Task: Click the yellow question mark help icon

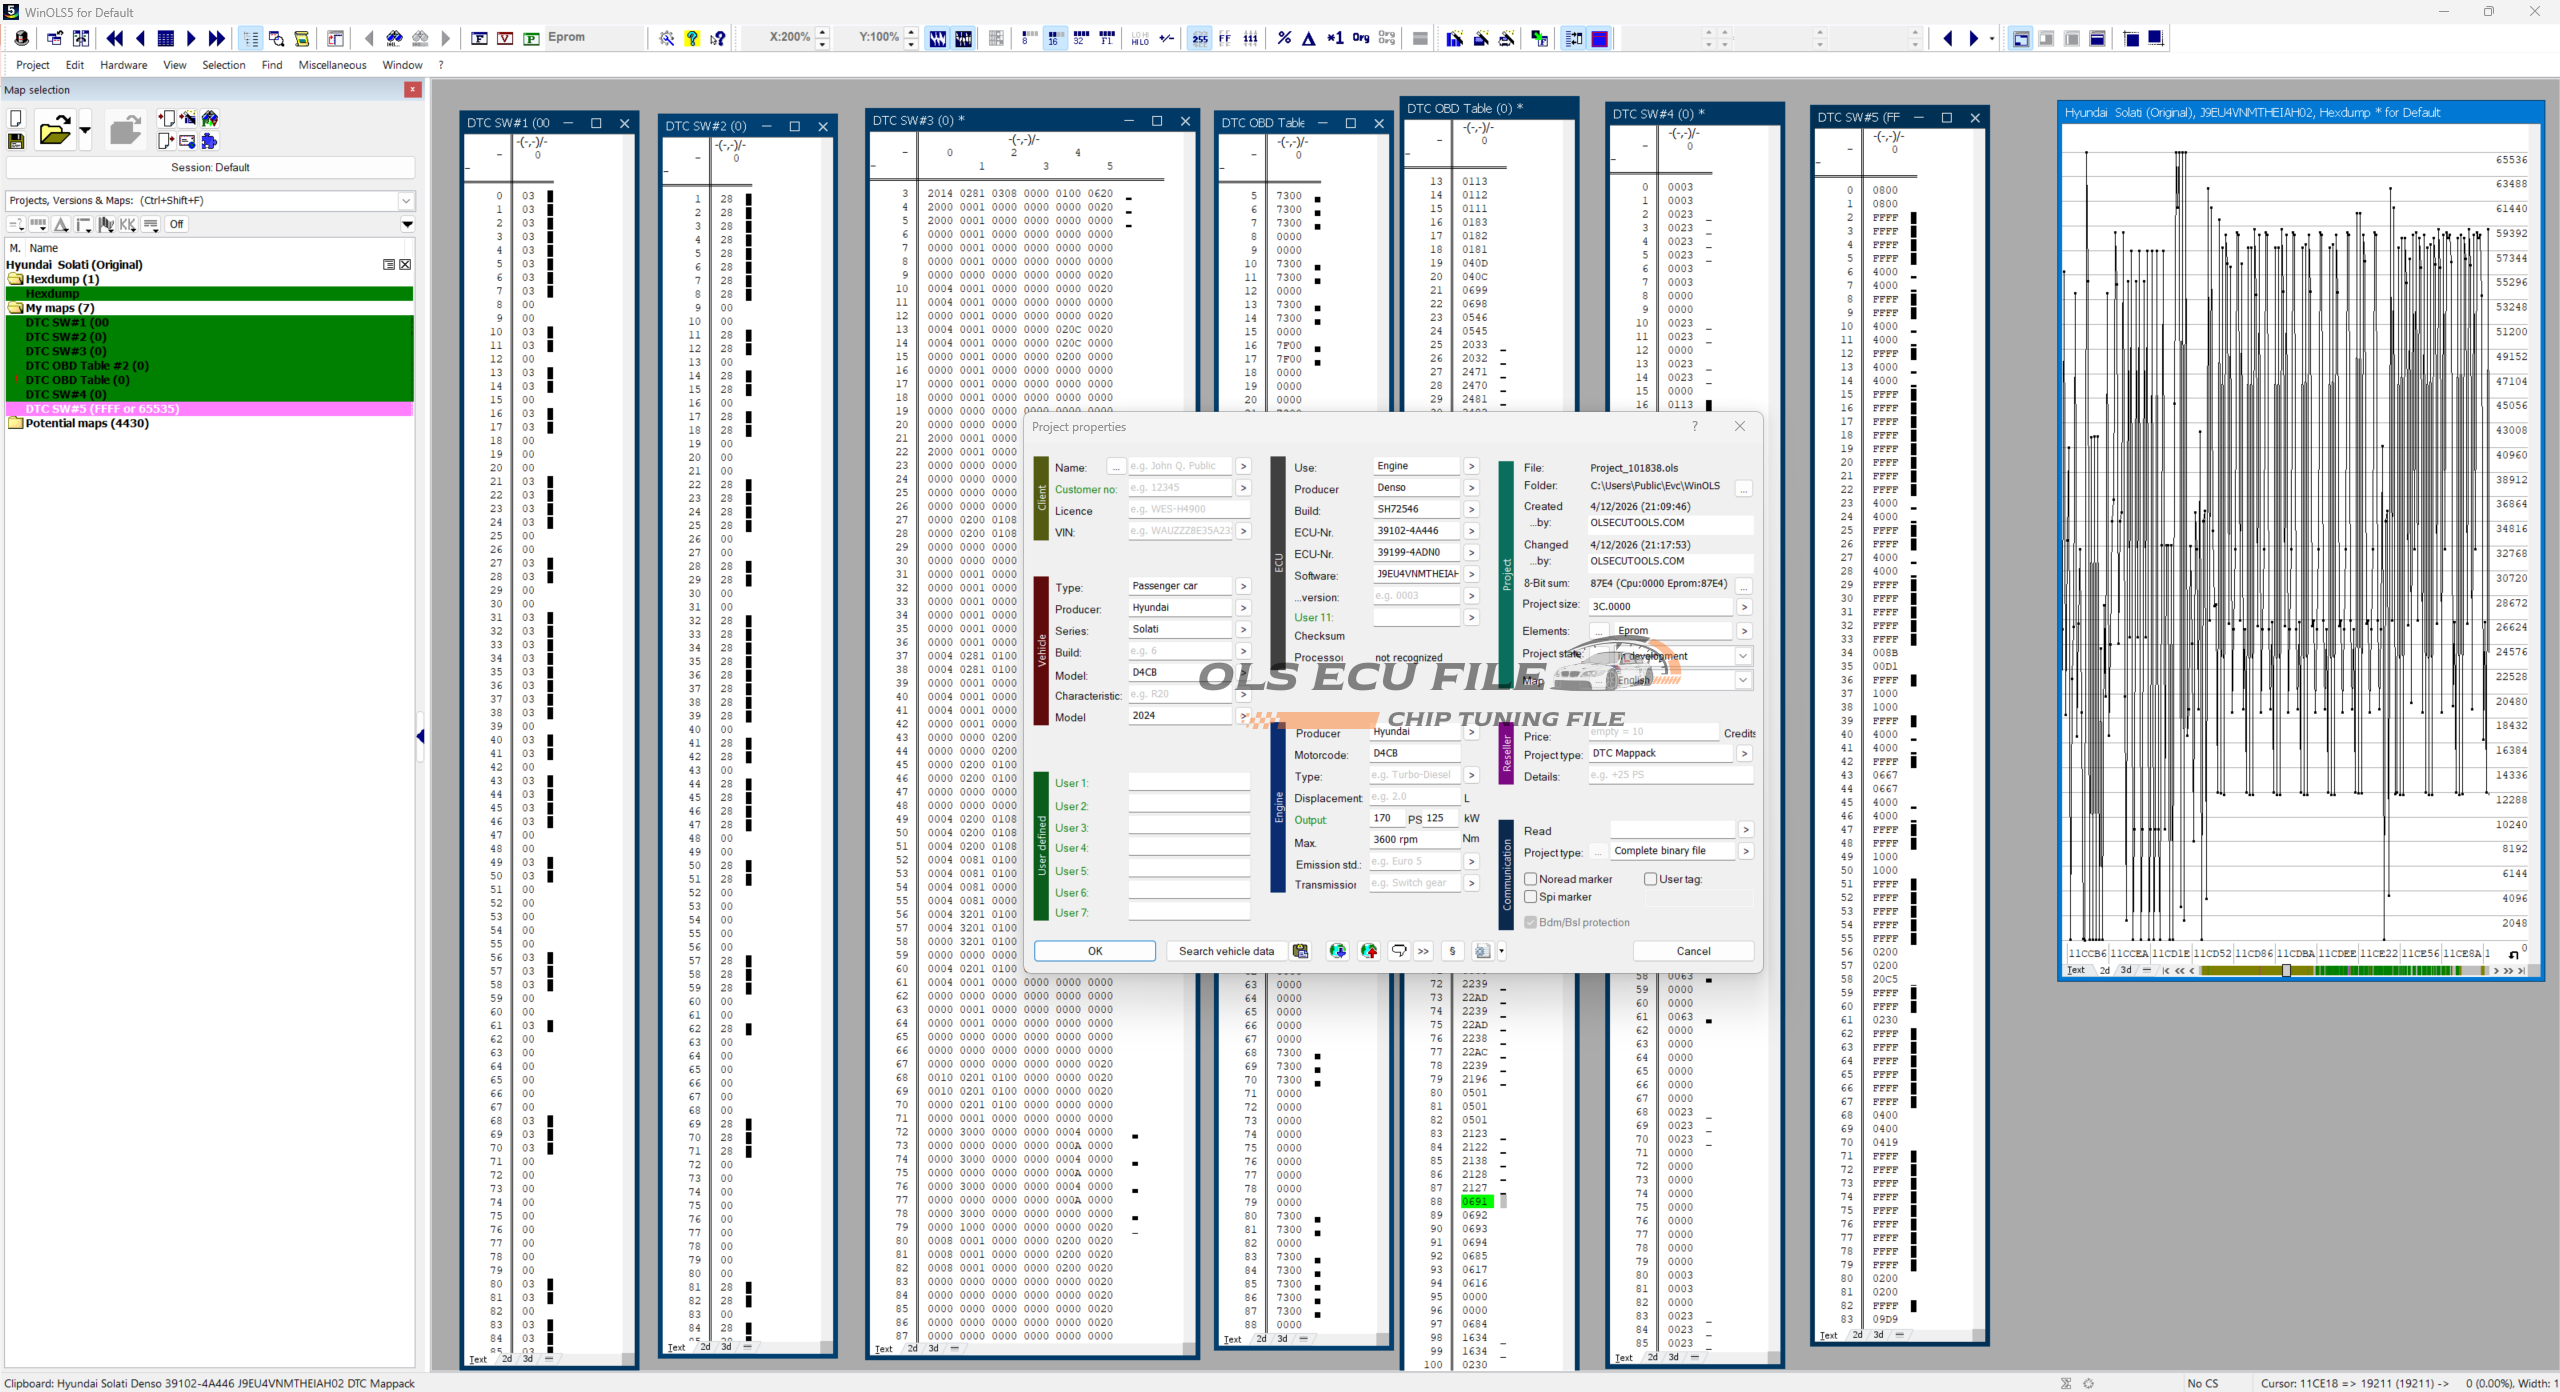Action: 692,39
